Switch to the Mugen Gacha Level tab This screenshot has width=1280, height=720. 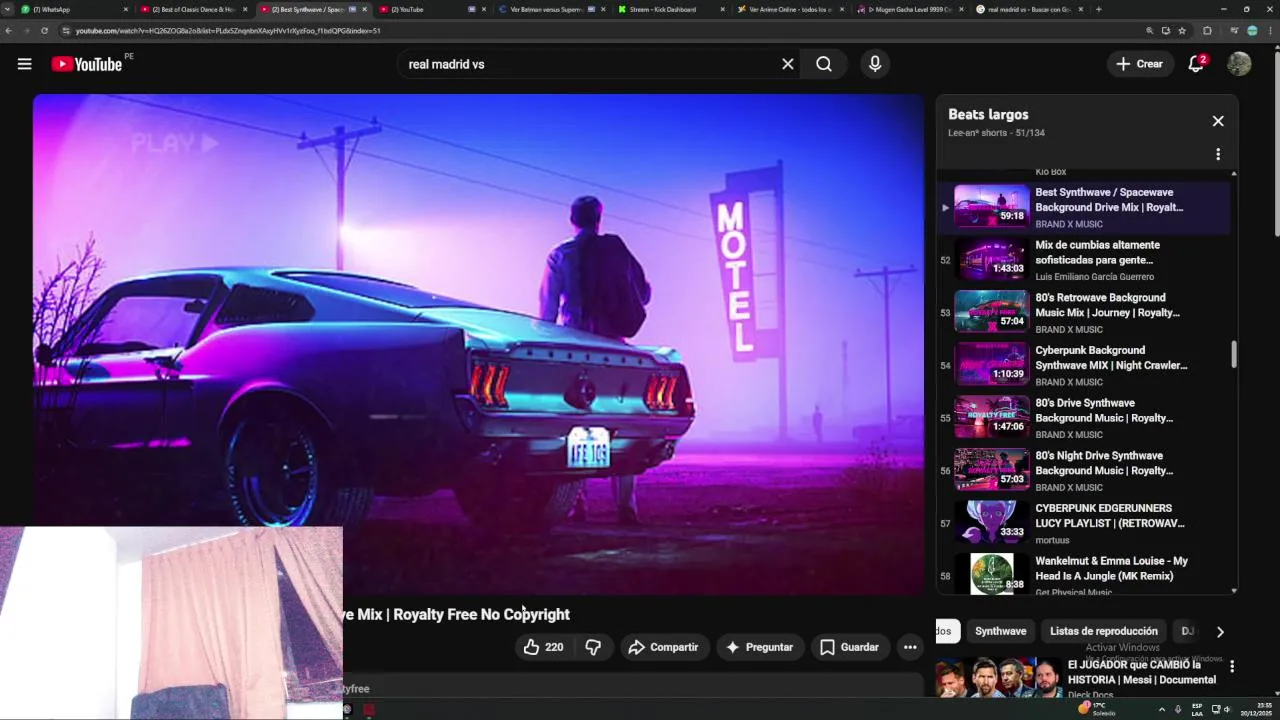click(908, 9)
